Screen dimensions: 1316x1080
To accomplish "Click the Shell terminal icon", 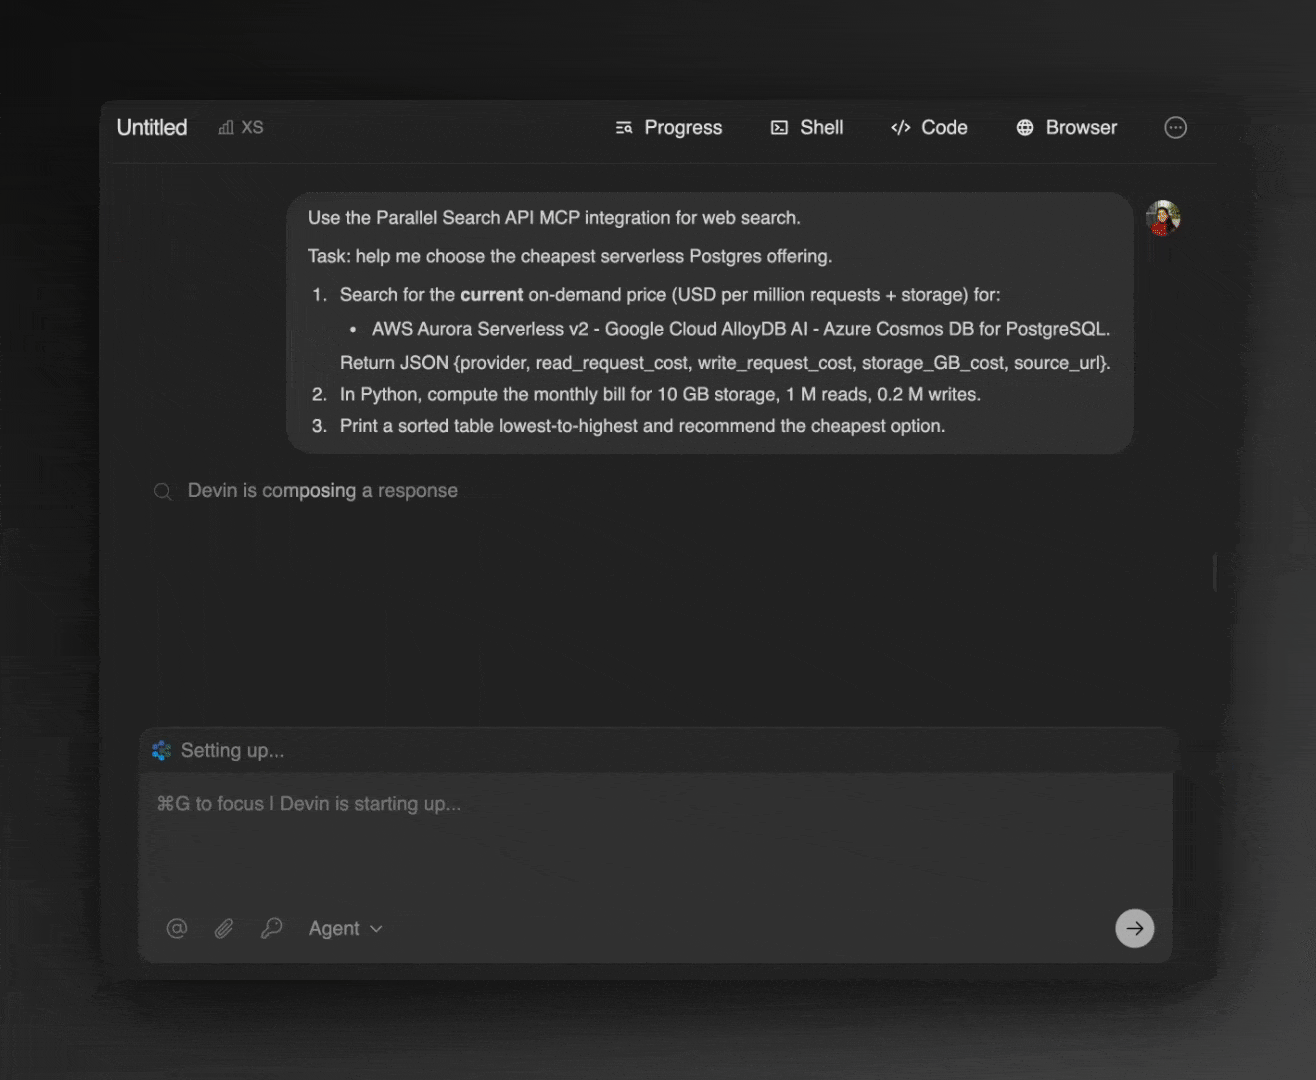I will tap(779, 127).
